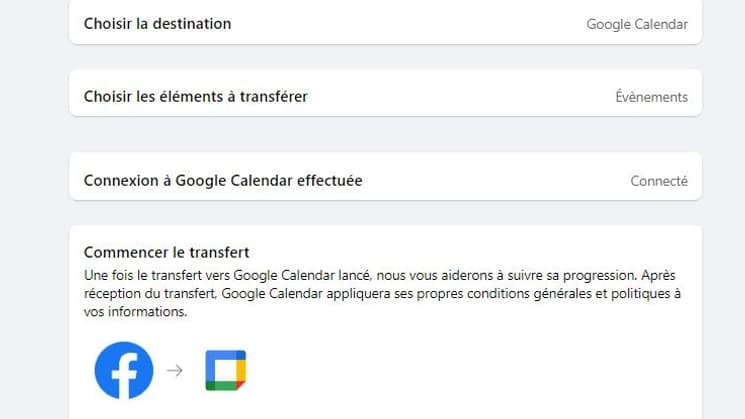This screenshot has width=745, height=419.
Task: Change the Google Calendar destination value
Action: [x=637, y=24]
